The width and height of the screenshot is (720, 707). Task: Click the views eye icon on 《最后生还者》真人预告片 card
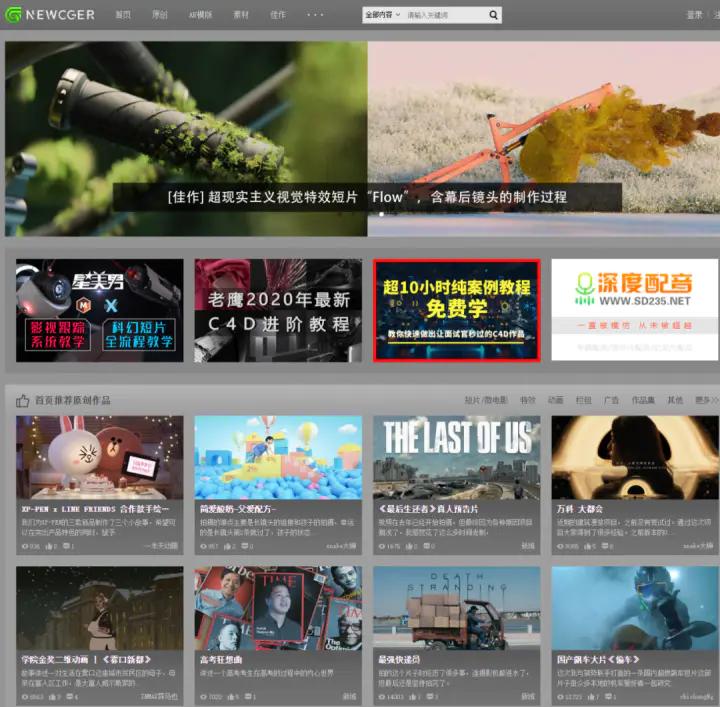(x=382, y=546)
